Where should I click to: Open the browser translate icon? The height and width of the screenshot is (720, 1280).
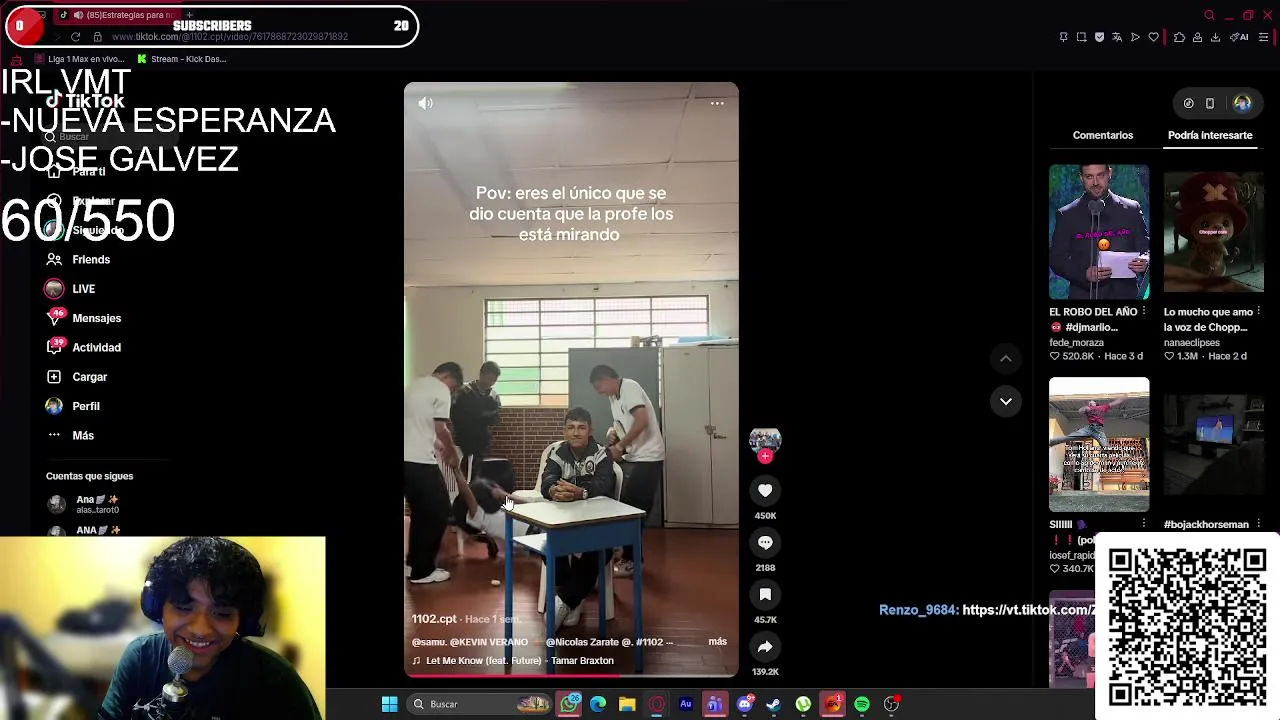(x=1117, y=37)
